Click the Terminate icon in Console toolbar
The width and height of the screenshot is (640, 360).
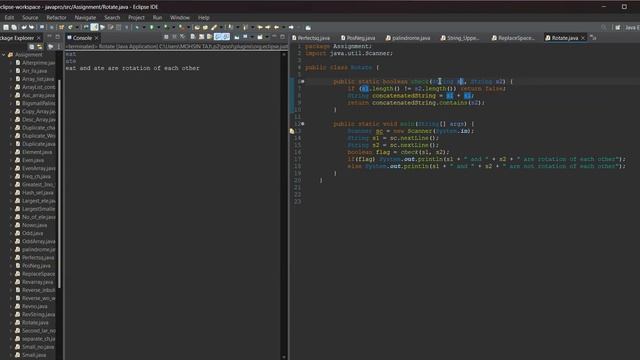tap(166, 37)
